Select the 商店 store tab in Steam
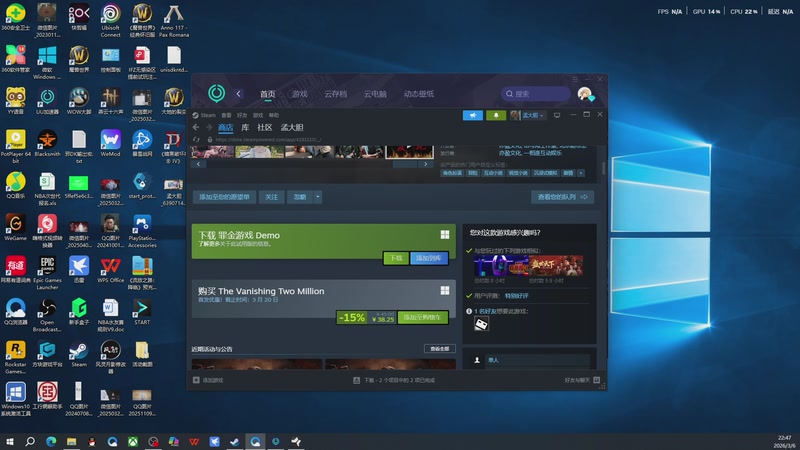800x450 pixels. [x=226, y=128]
